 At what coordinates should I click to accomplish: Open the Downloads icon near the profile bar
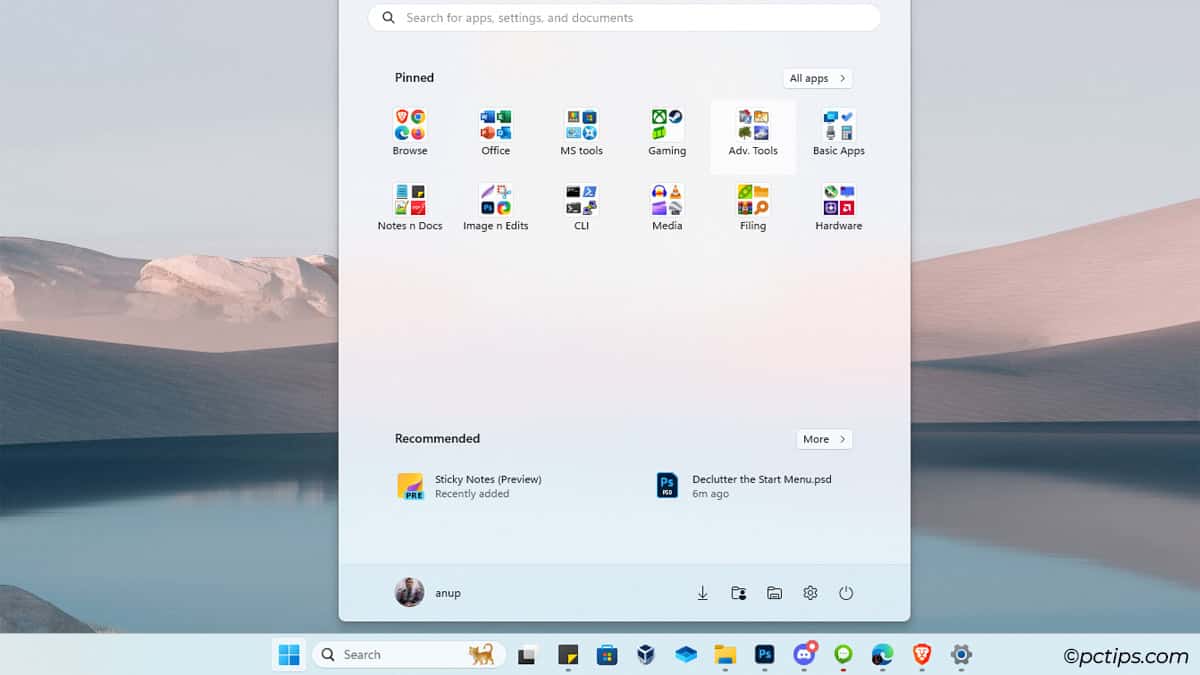click(702, 592)
